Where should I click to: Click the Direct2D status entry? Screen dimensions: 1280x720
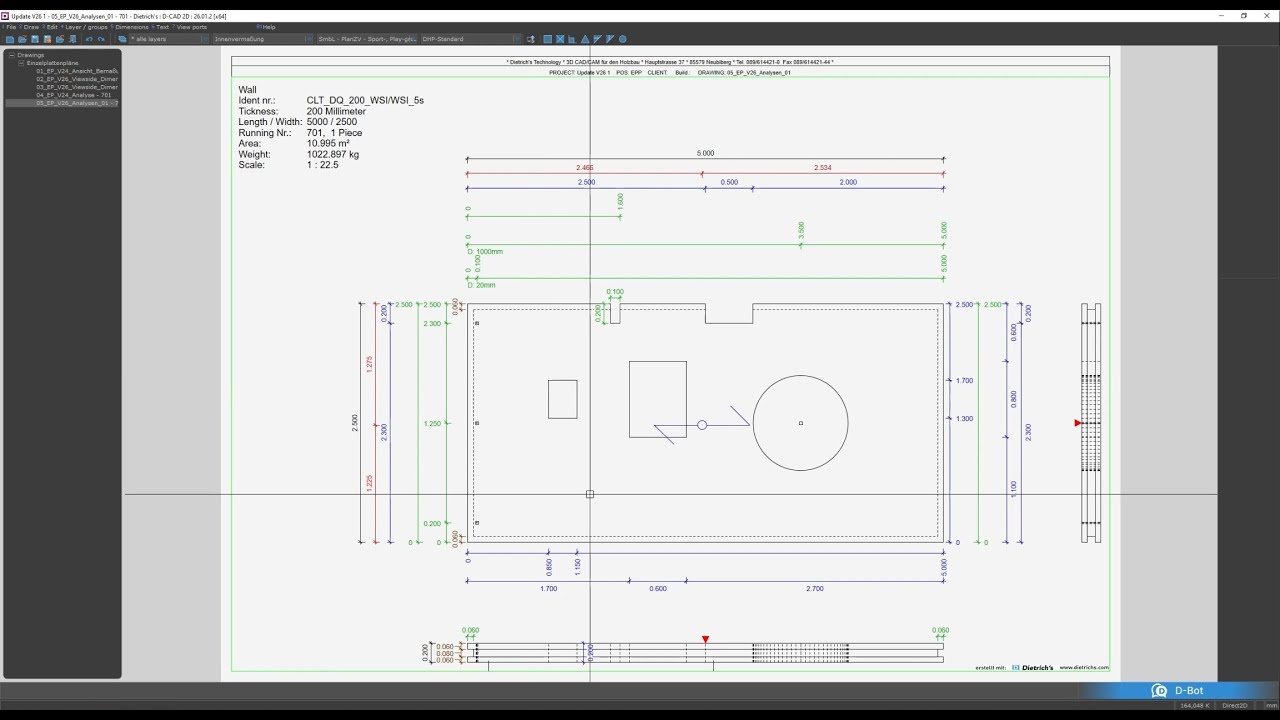pyautogui.click(x=1234, y=706)
